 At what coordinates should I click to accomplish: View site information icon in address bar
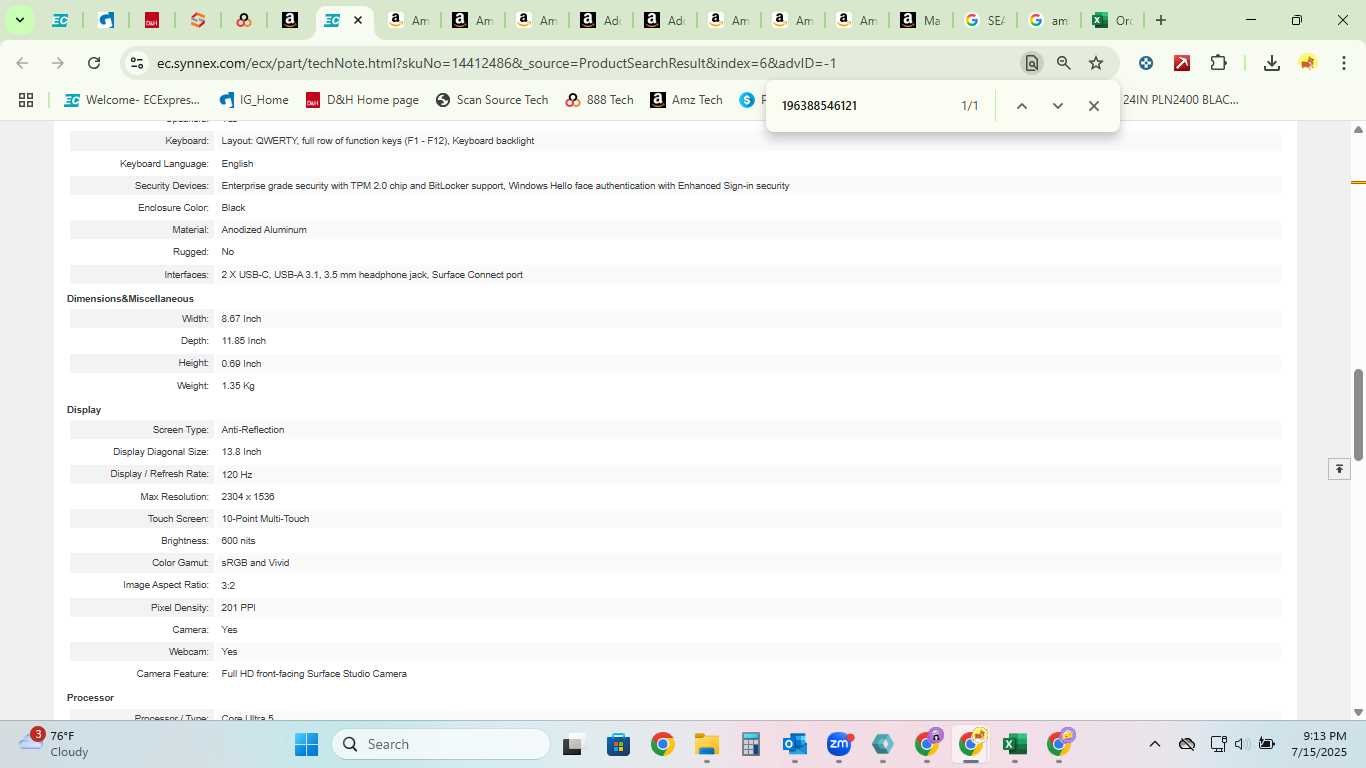pos(137,63)
